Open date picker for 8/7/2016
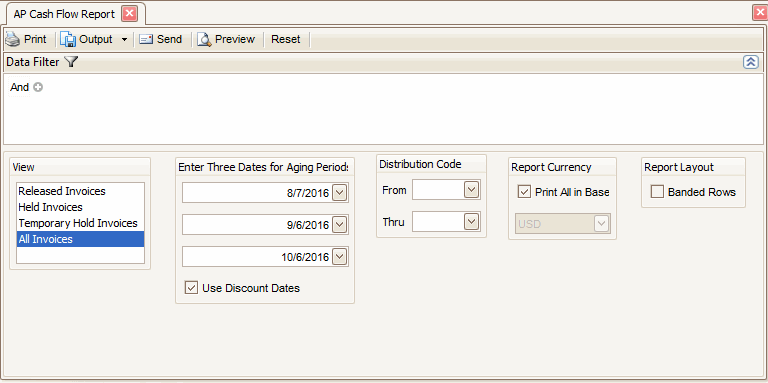 pos(340,193)
